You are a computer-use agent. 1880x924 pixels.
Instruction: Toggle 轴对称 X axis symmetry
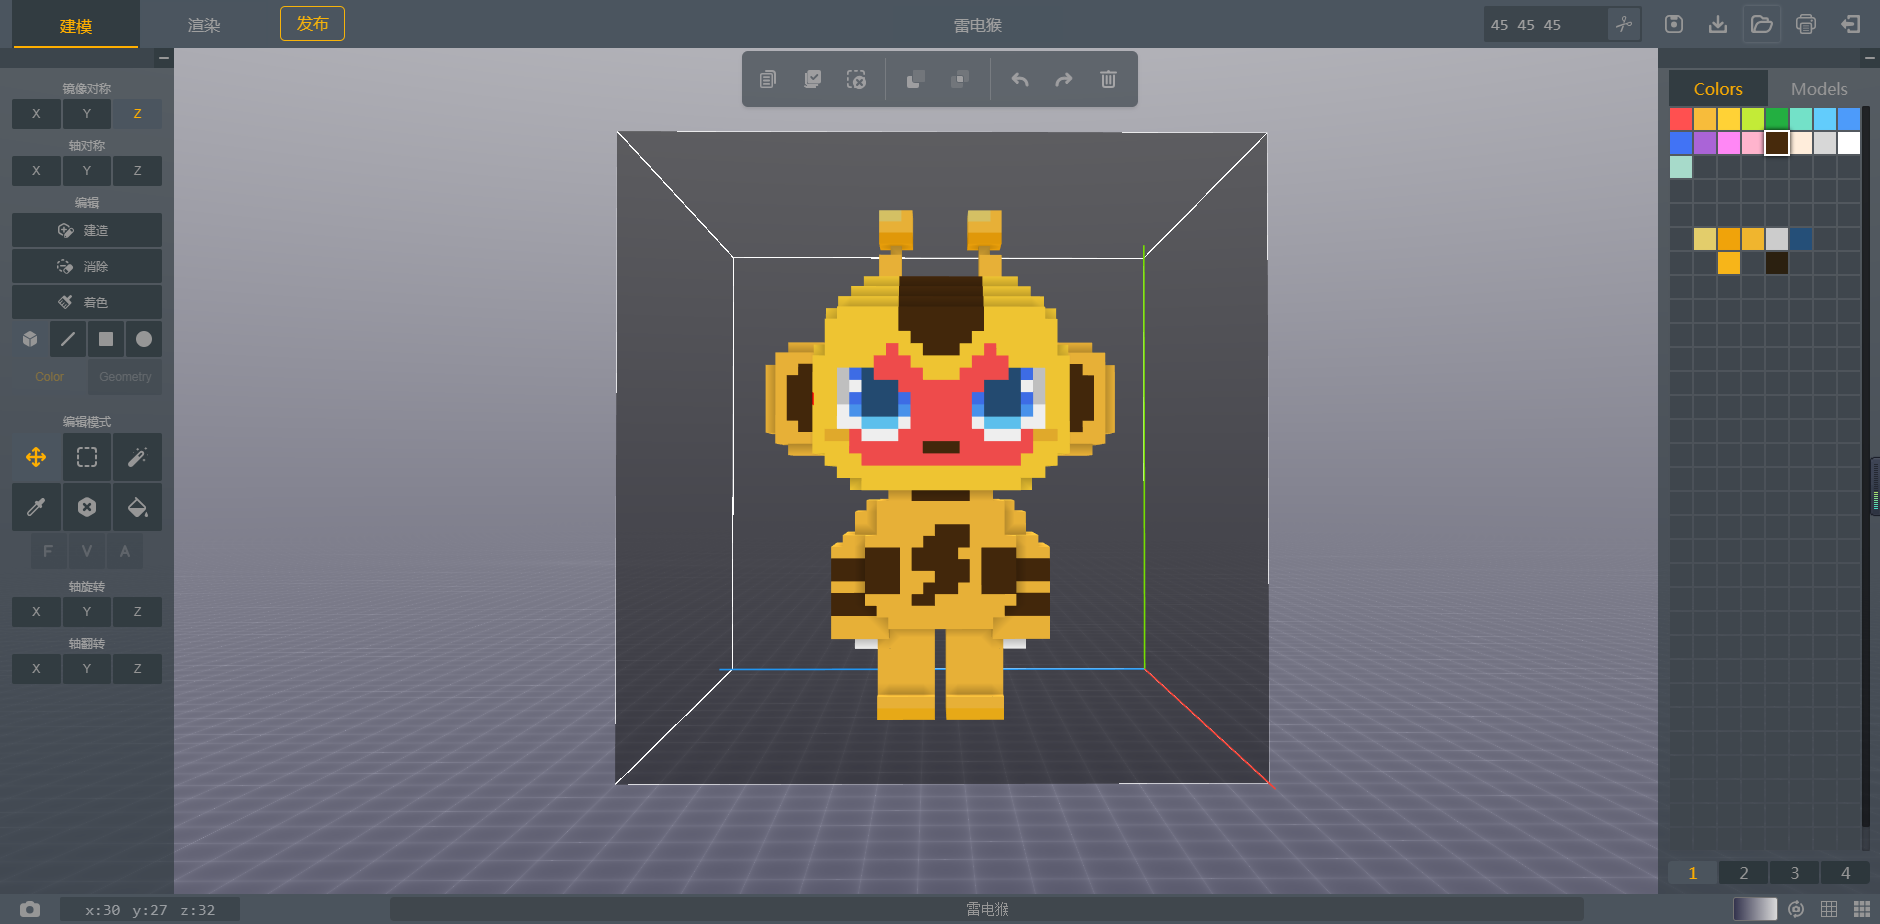pyautogui.click(x=36, y=171)
